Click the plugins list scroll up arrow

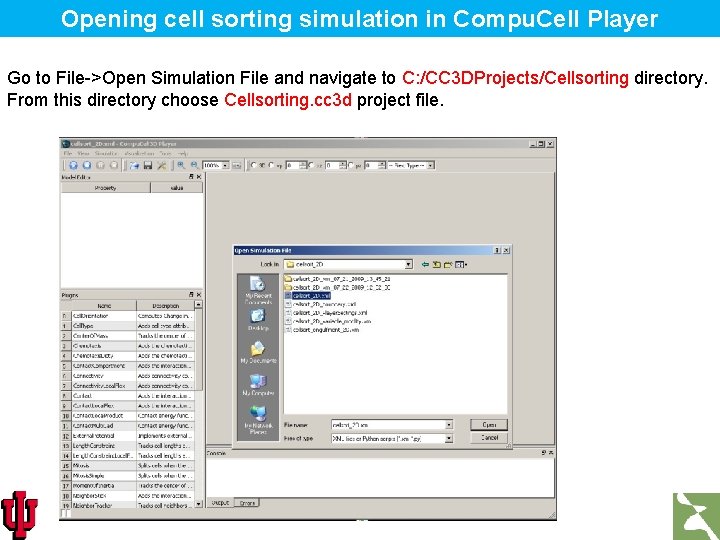click(x=198, y=304)
